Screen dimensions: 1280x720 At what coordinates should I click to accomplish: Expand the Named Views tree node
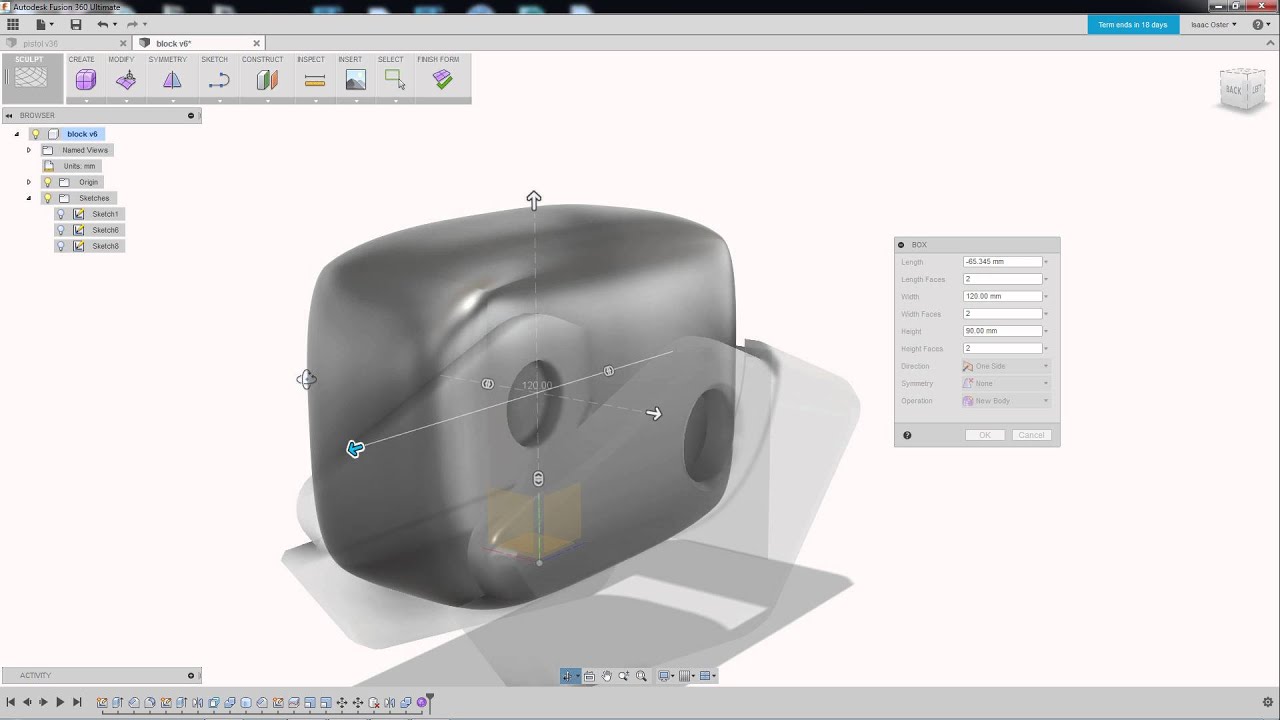(29, 150)
